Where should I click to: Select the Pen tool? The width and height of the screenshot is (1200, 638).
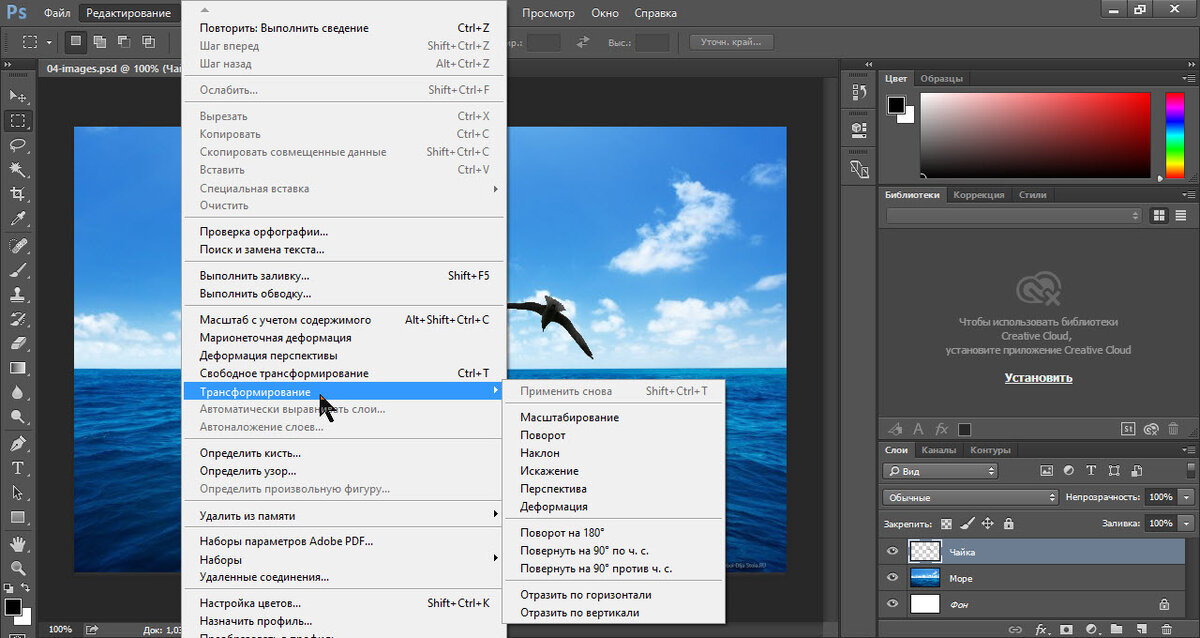pos(17,443)
